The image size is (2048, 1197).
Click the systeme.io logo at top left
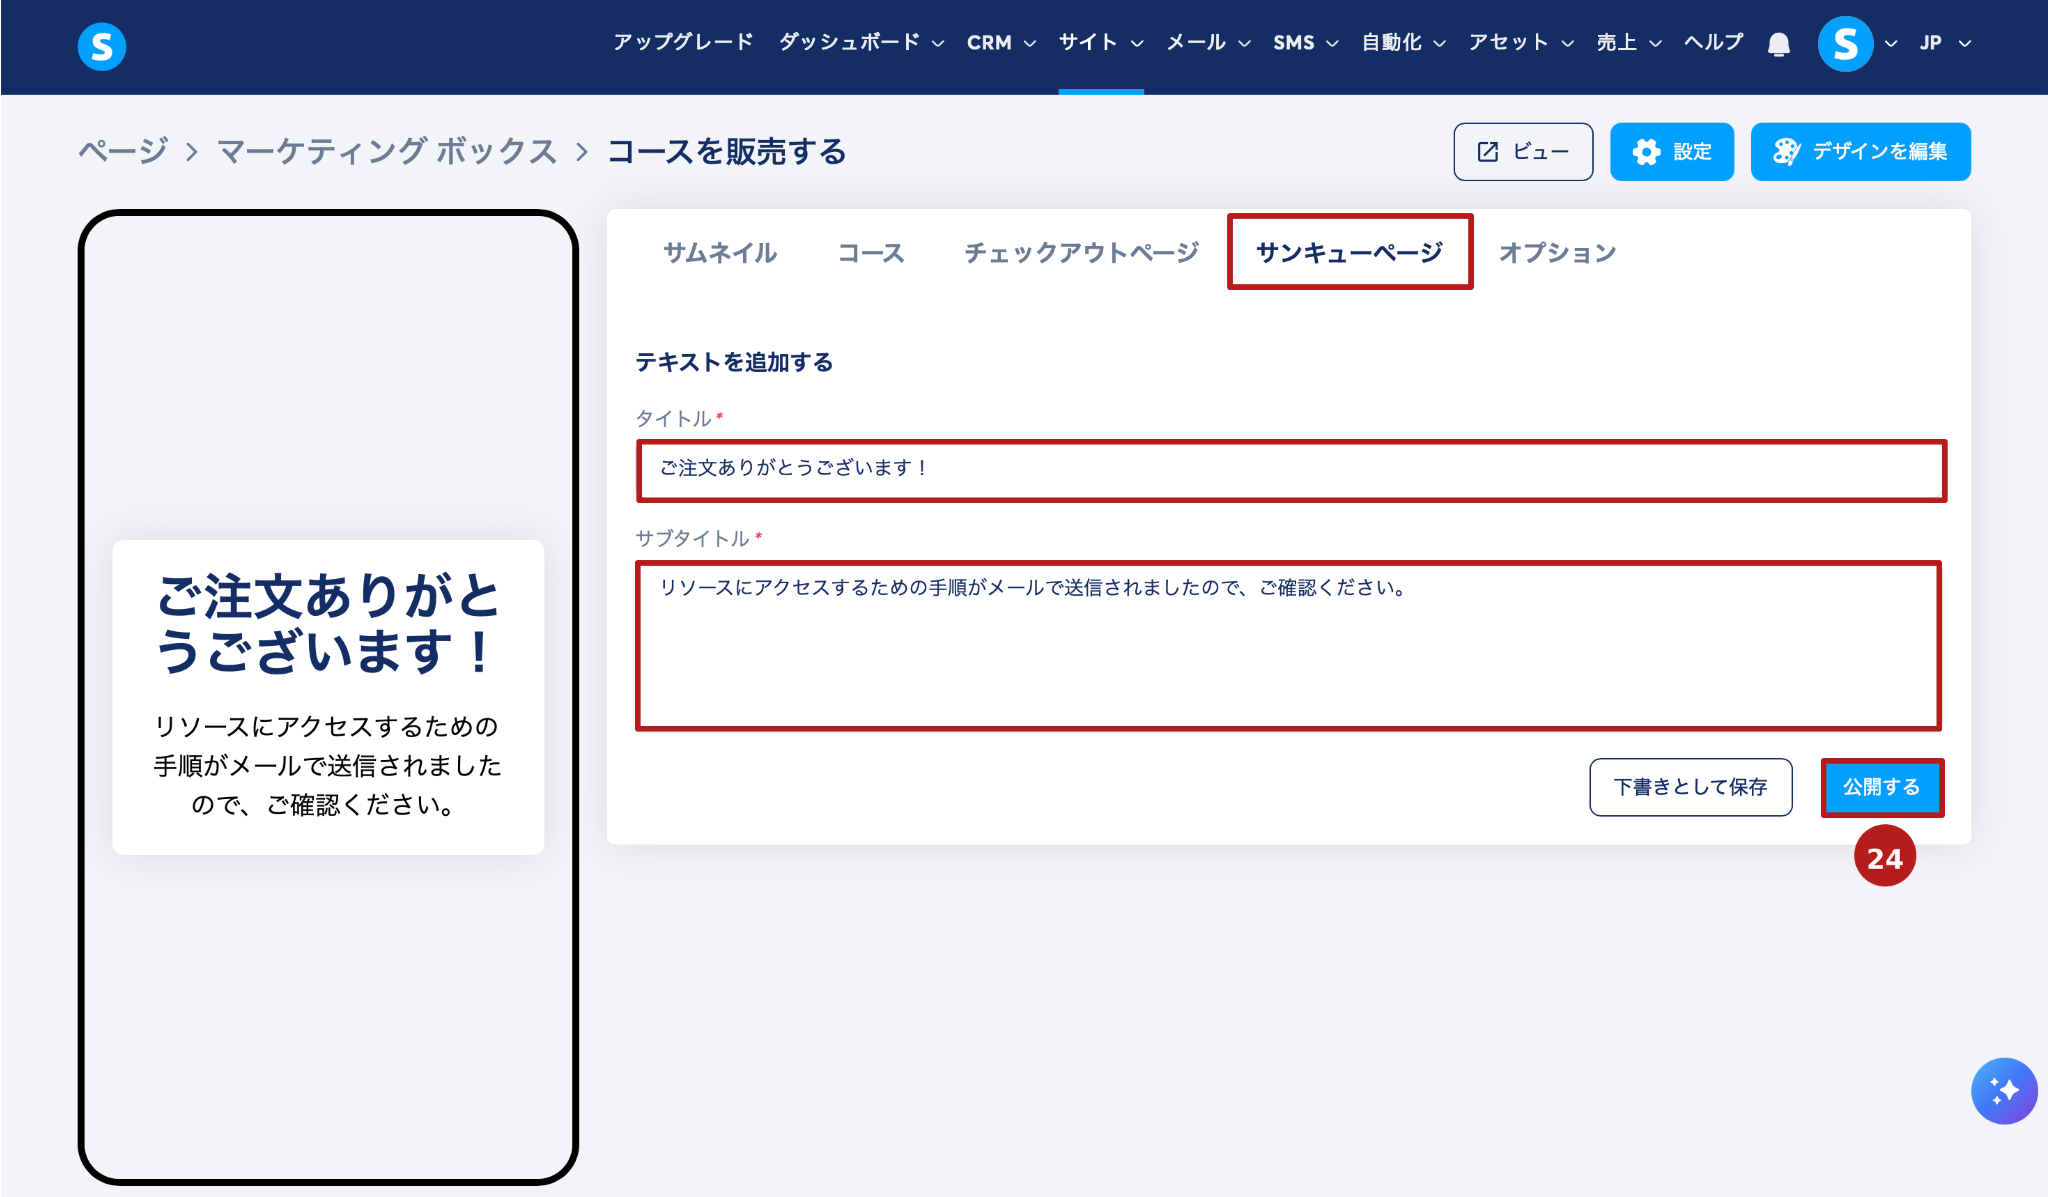(102, 46)
